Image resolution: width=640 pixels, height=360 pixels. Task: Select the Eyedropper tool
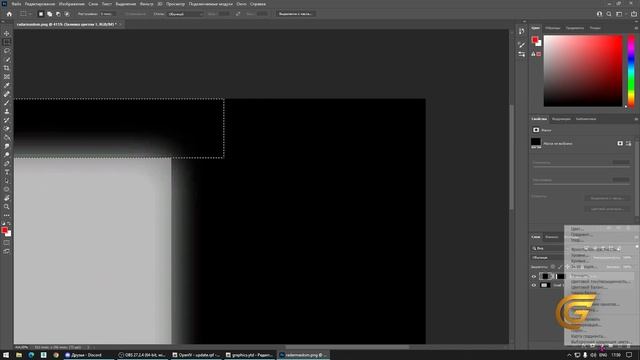click(x=7, y=85)
